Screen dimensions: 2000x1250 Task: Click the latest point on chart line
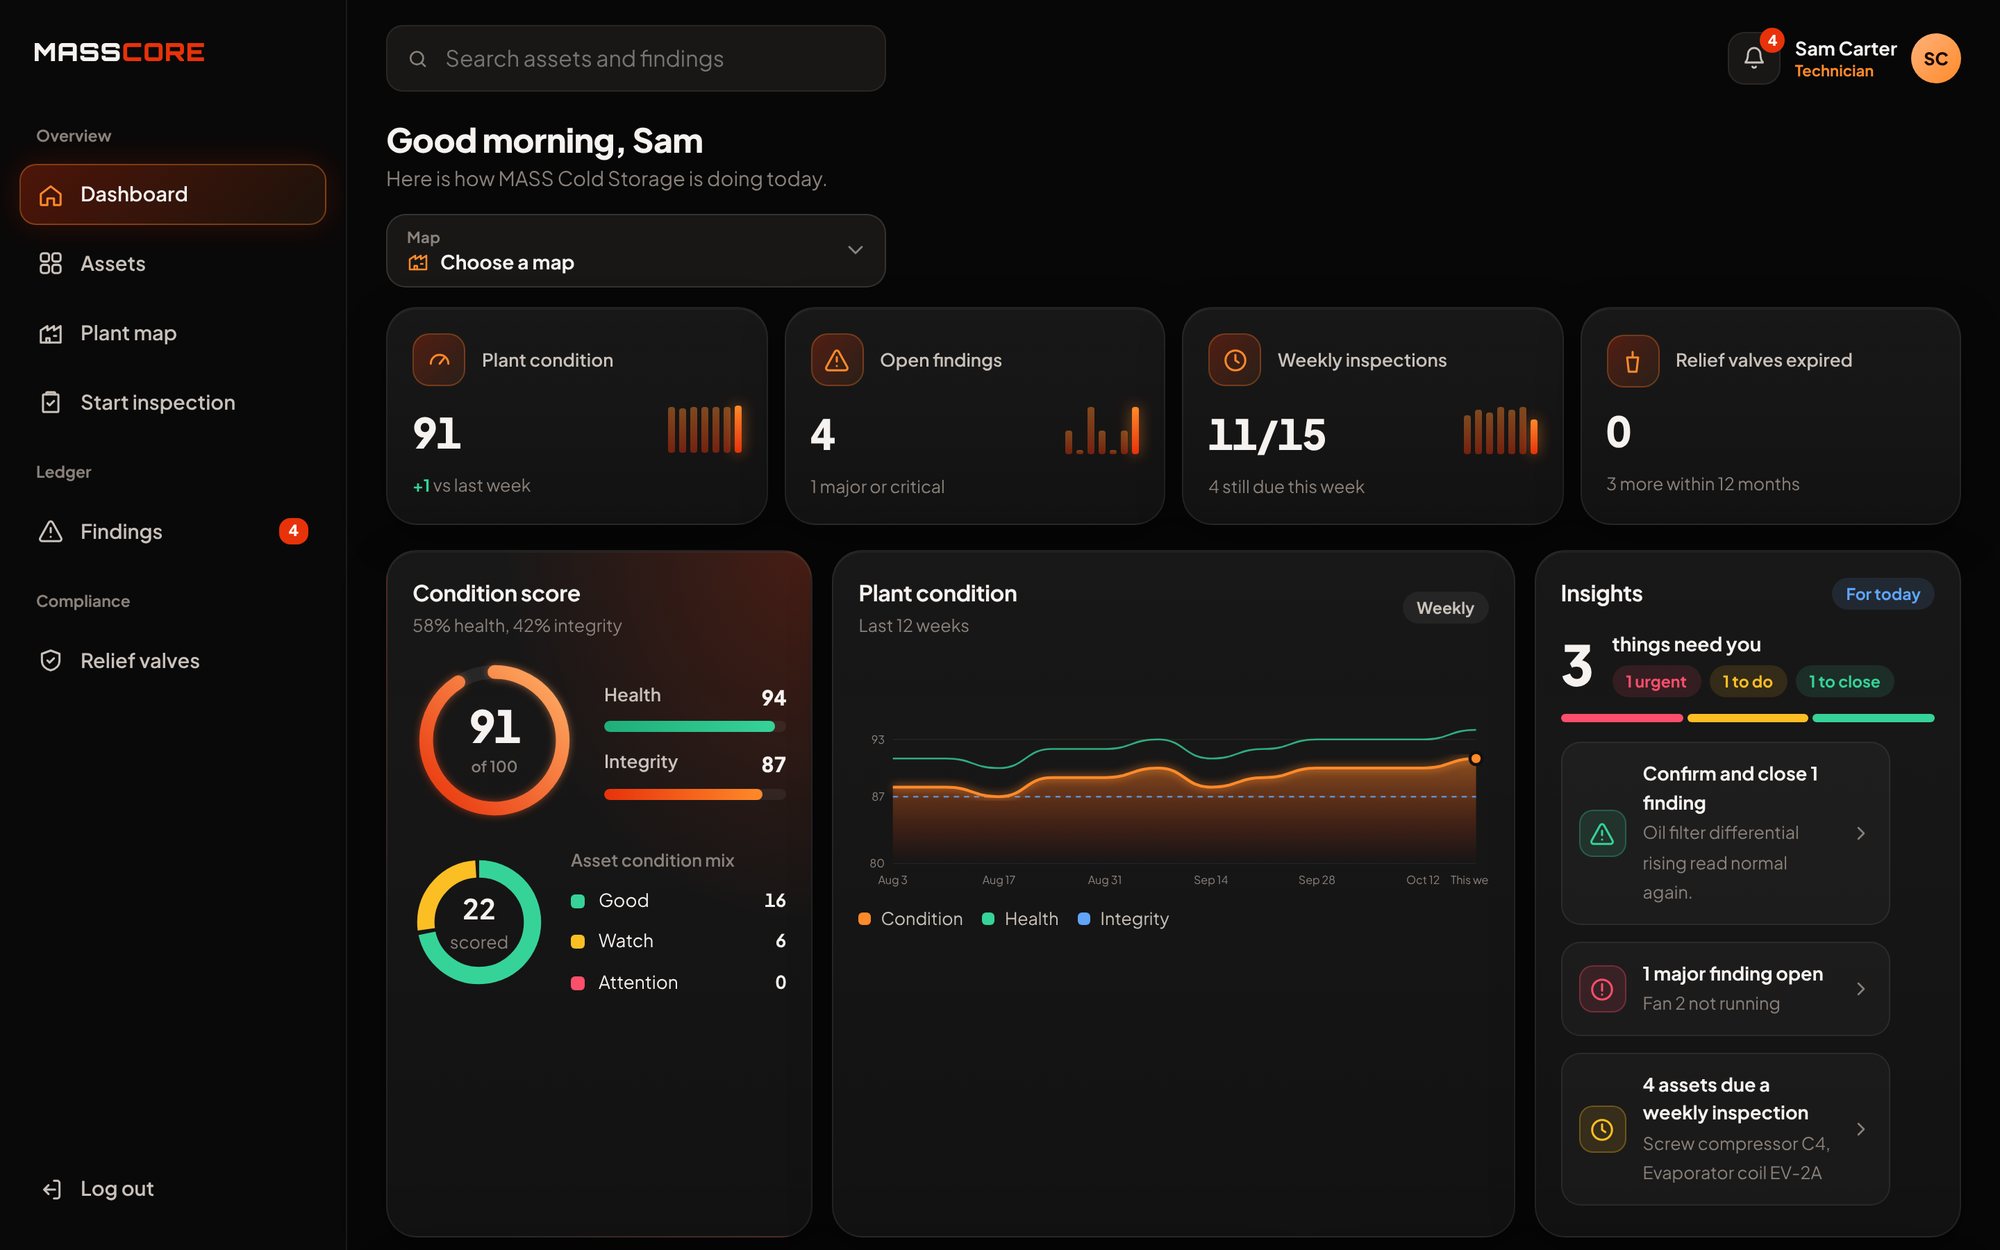click(x=1475, y=759)
